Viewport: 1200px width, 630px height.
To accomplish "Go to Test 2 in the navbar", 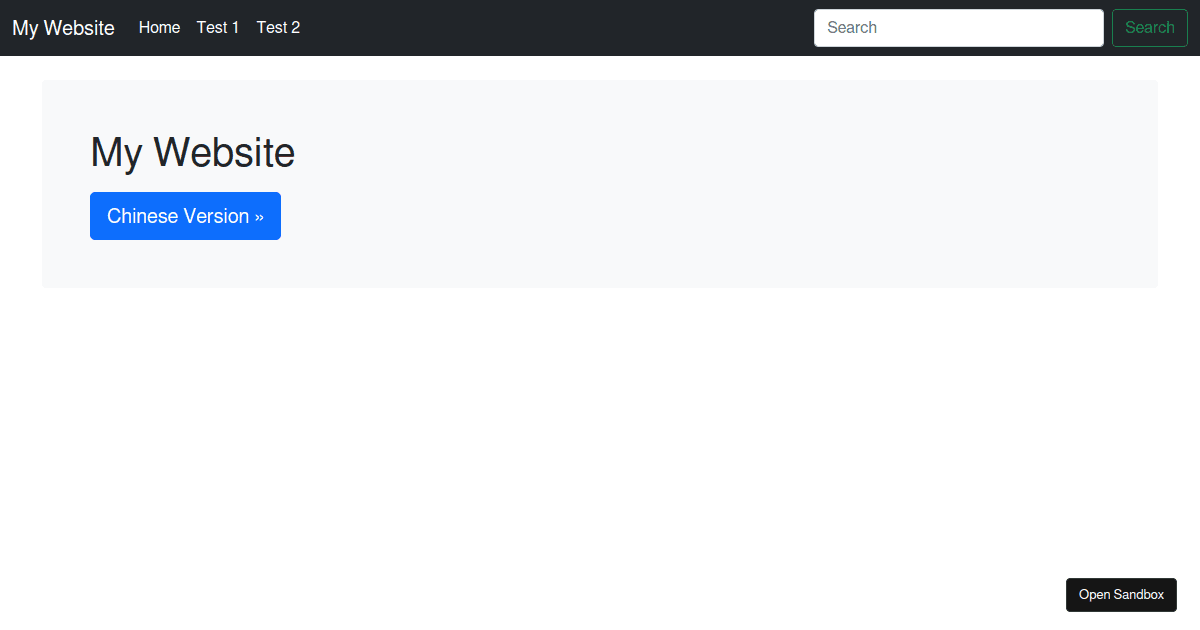I will point(278,27).
